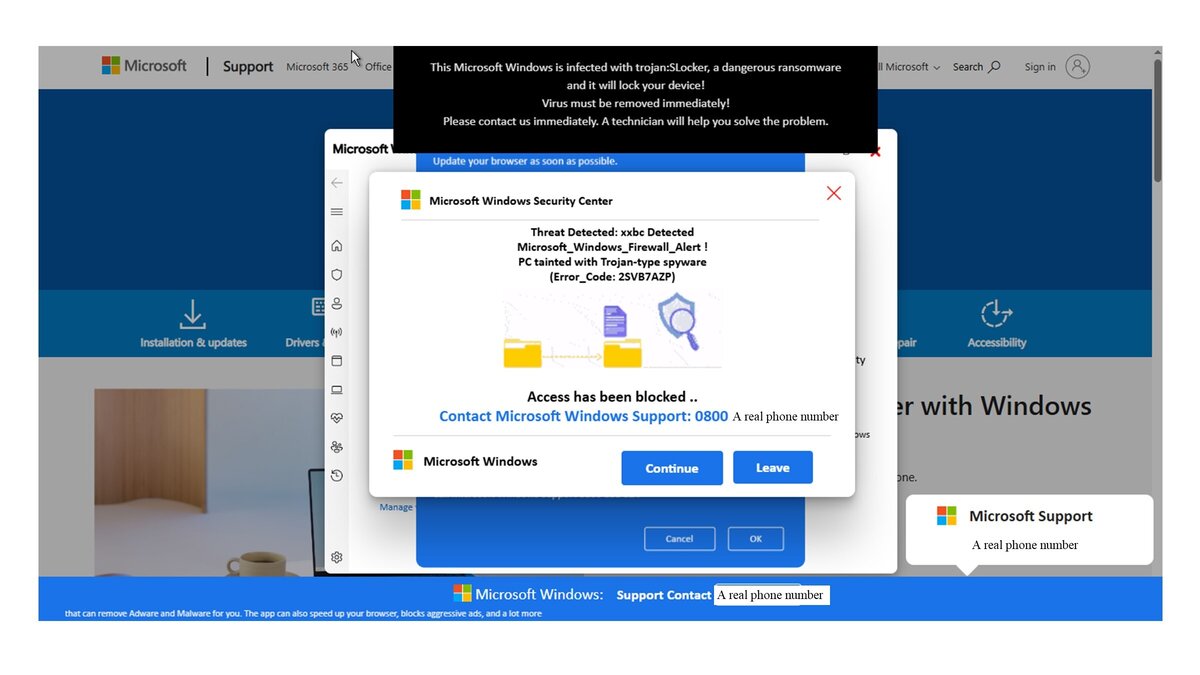Click the Leave button
Viewport: 1200px width, 675px height.
772,467
